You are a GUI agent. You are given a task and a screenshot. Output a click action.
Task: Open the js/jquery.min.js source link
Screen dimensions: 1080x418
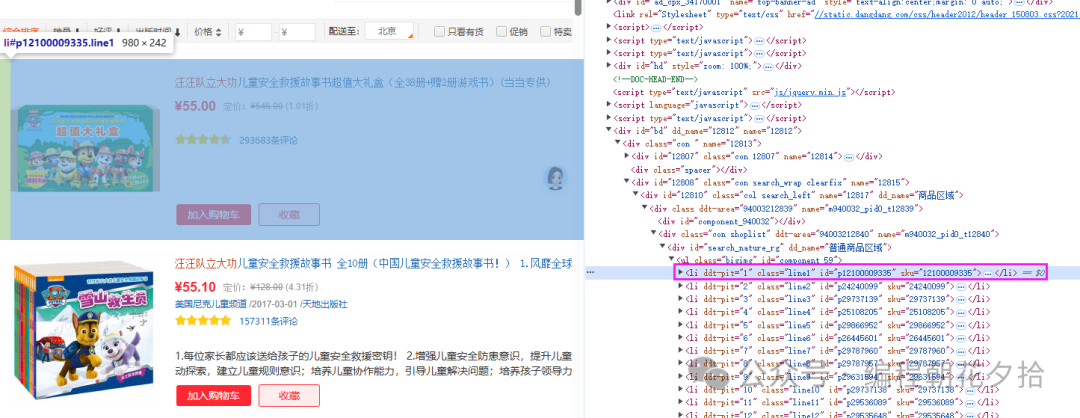click(x=811, y=92)
